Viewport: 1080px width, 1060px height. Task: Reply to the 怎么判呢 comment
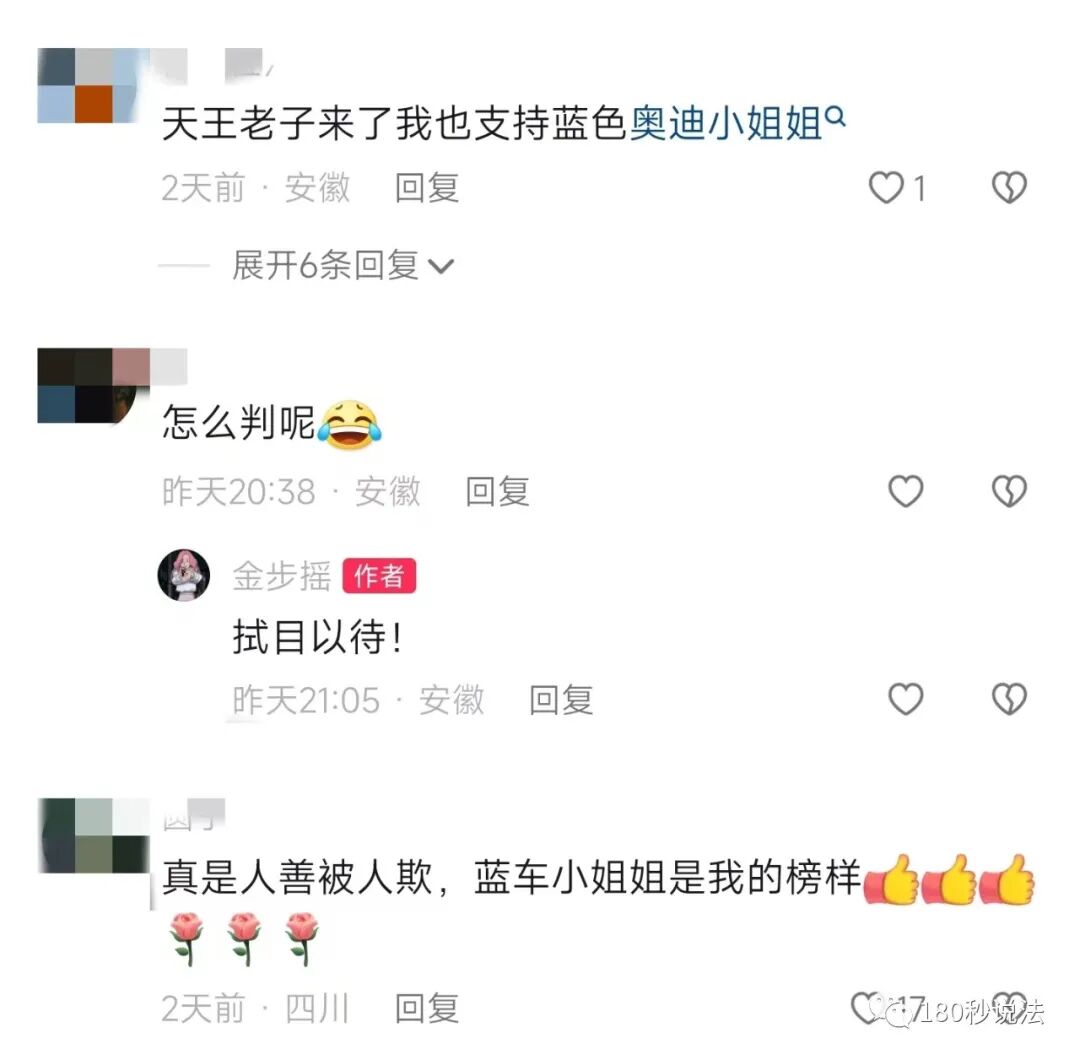[x=497, y=491]
